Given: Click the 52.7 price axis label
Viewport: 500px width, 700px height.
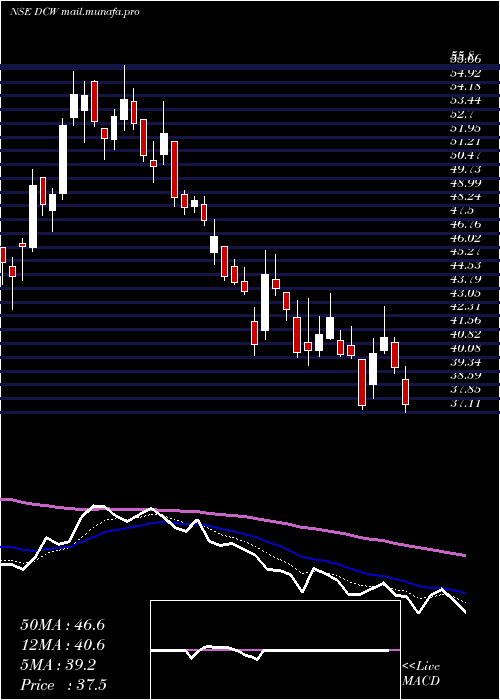Looking at the screenshot, I should pos(462,114).
